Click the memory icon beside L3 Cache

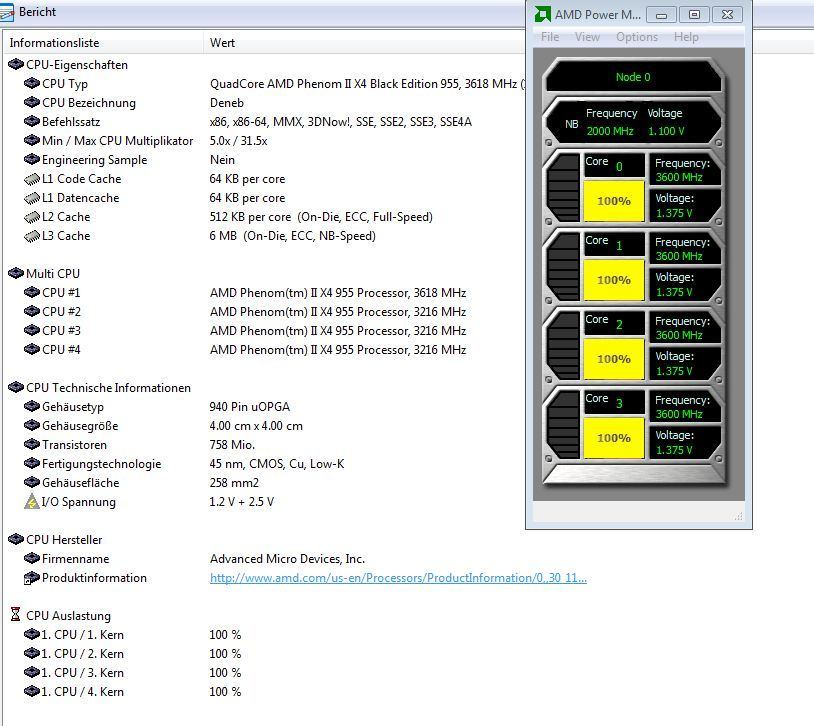tap(32, 236)
